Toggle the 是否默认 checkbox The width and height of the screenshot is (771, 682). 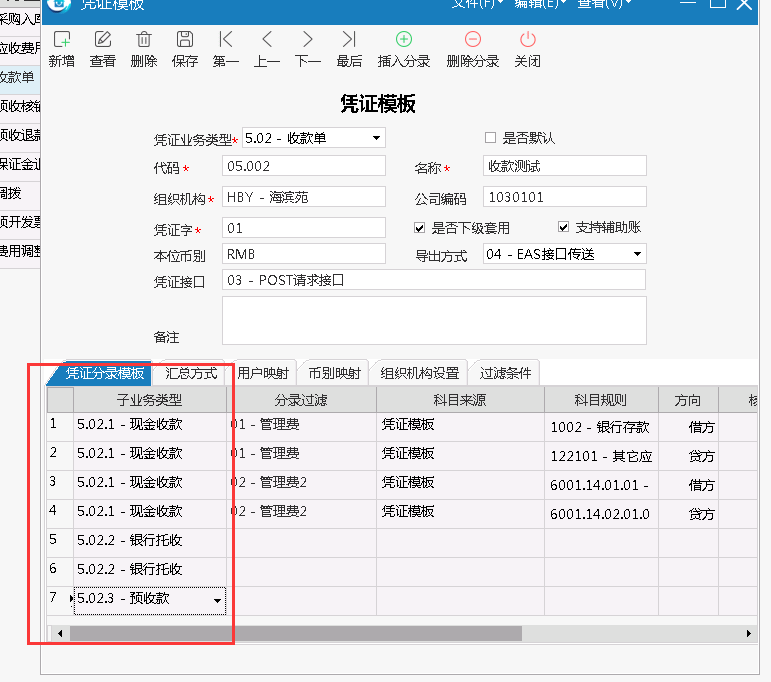coord(490,138)
